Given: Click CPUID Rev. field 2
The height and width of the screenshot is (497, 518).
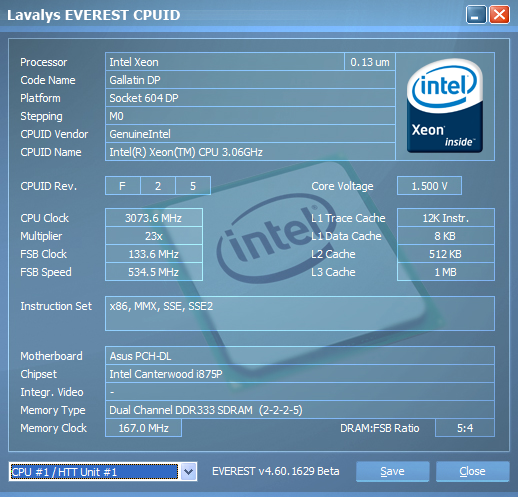Looking at the screenshot, I should pyautogui.click(x=158, y=186).
